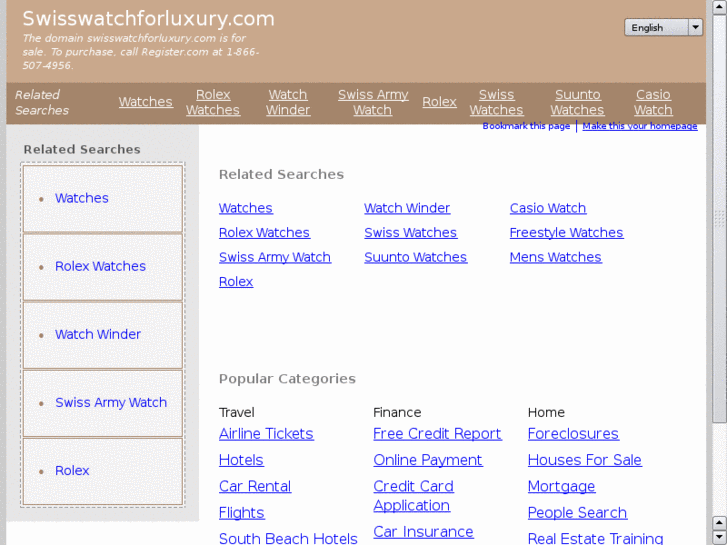
Task: Select Swiss Army Watch in the left sidebar box
Action: pyautogui.click(x=111, y=403)
